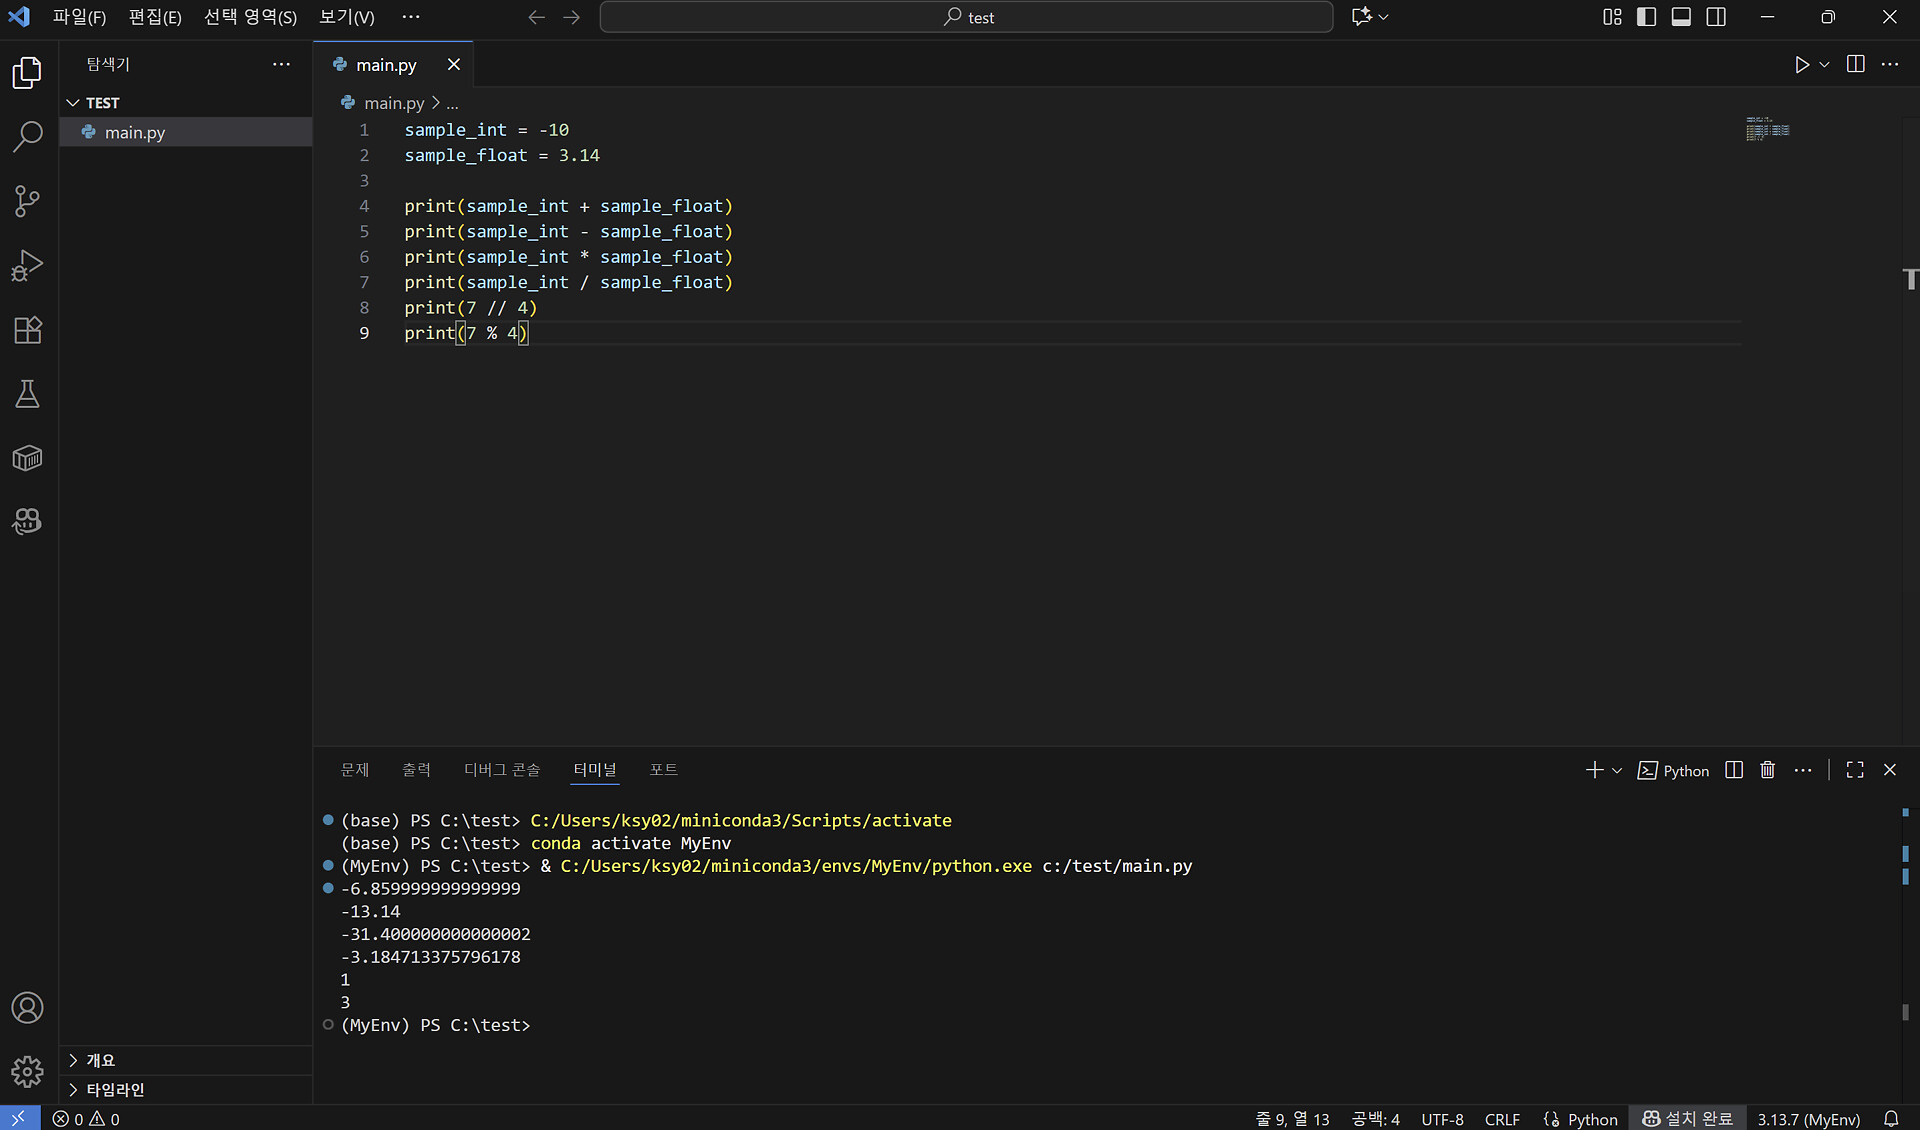Click the test search command bar

point(966,17)
